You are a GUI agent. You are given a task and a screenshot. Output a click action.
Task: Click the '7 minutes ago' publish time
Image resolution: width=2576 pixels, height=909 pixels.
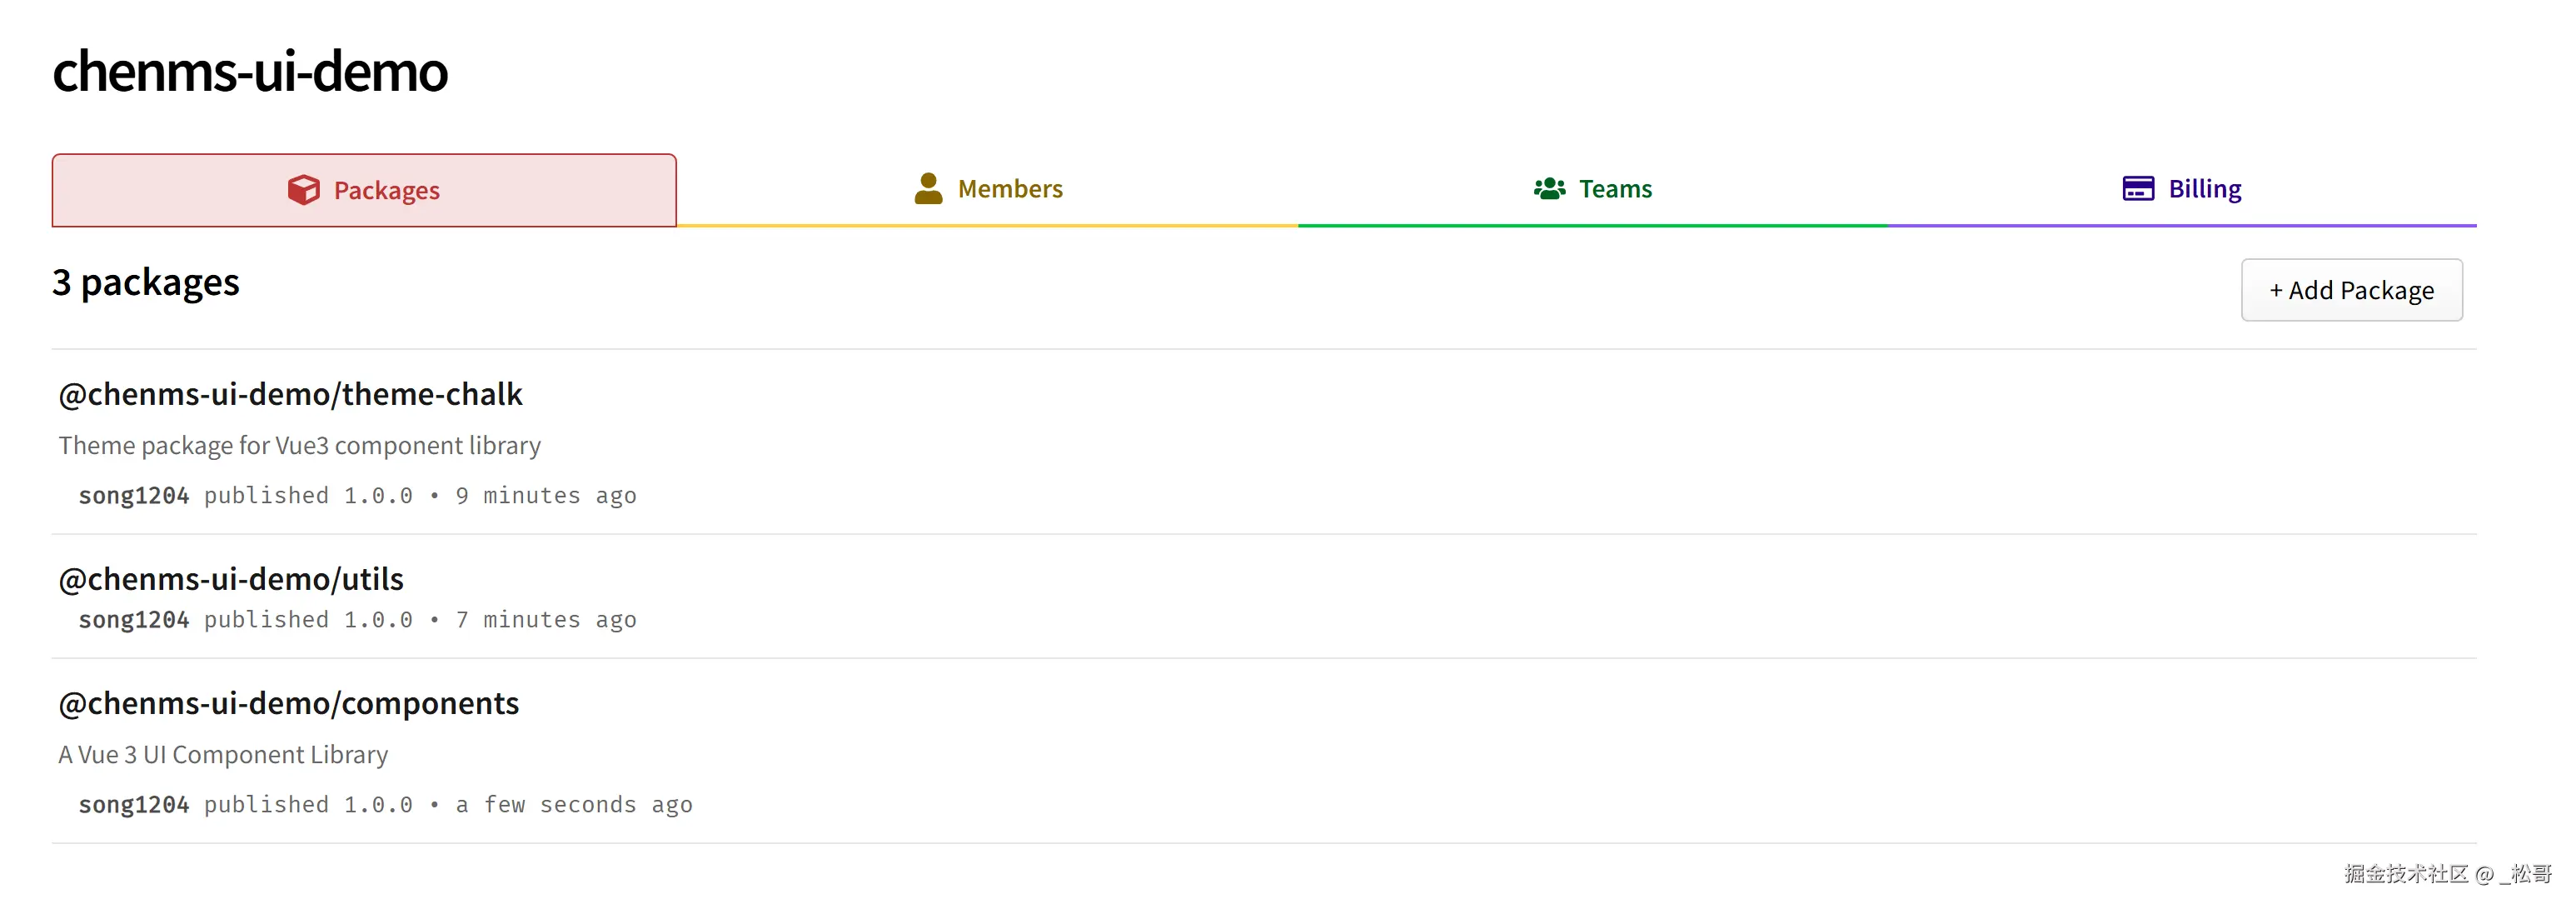tap(545, 620)
